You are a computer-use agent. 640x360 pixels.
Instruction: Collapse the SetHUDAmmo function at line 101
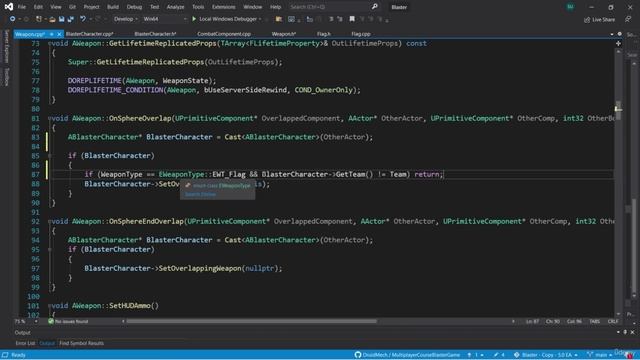point(50,305)
